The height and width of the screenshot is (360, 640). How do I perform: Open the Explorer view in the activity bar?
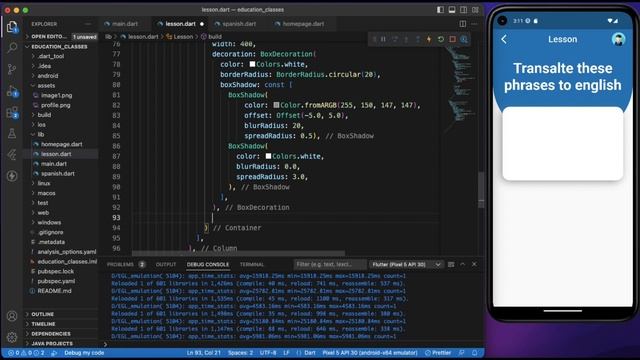tap(12, 27)
